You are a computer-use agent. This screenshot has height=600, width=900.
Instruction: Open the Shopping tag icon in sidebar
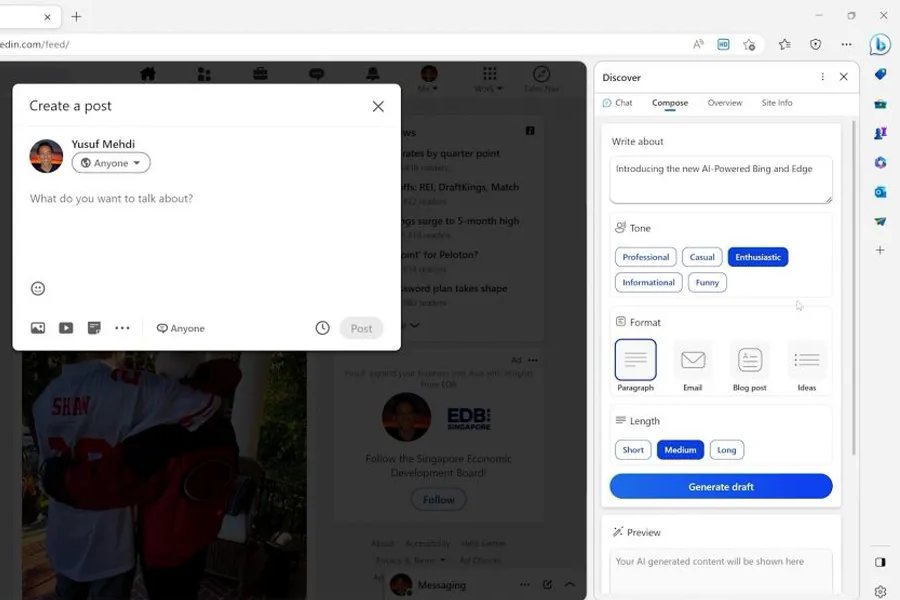point(880,74)
